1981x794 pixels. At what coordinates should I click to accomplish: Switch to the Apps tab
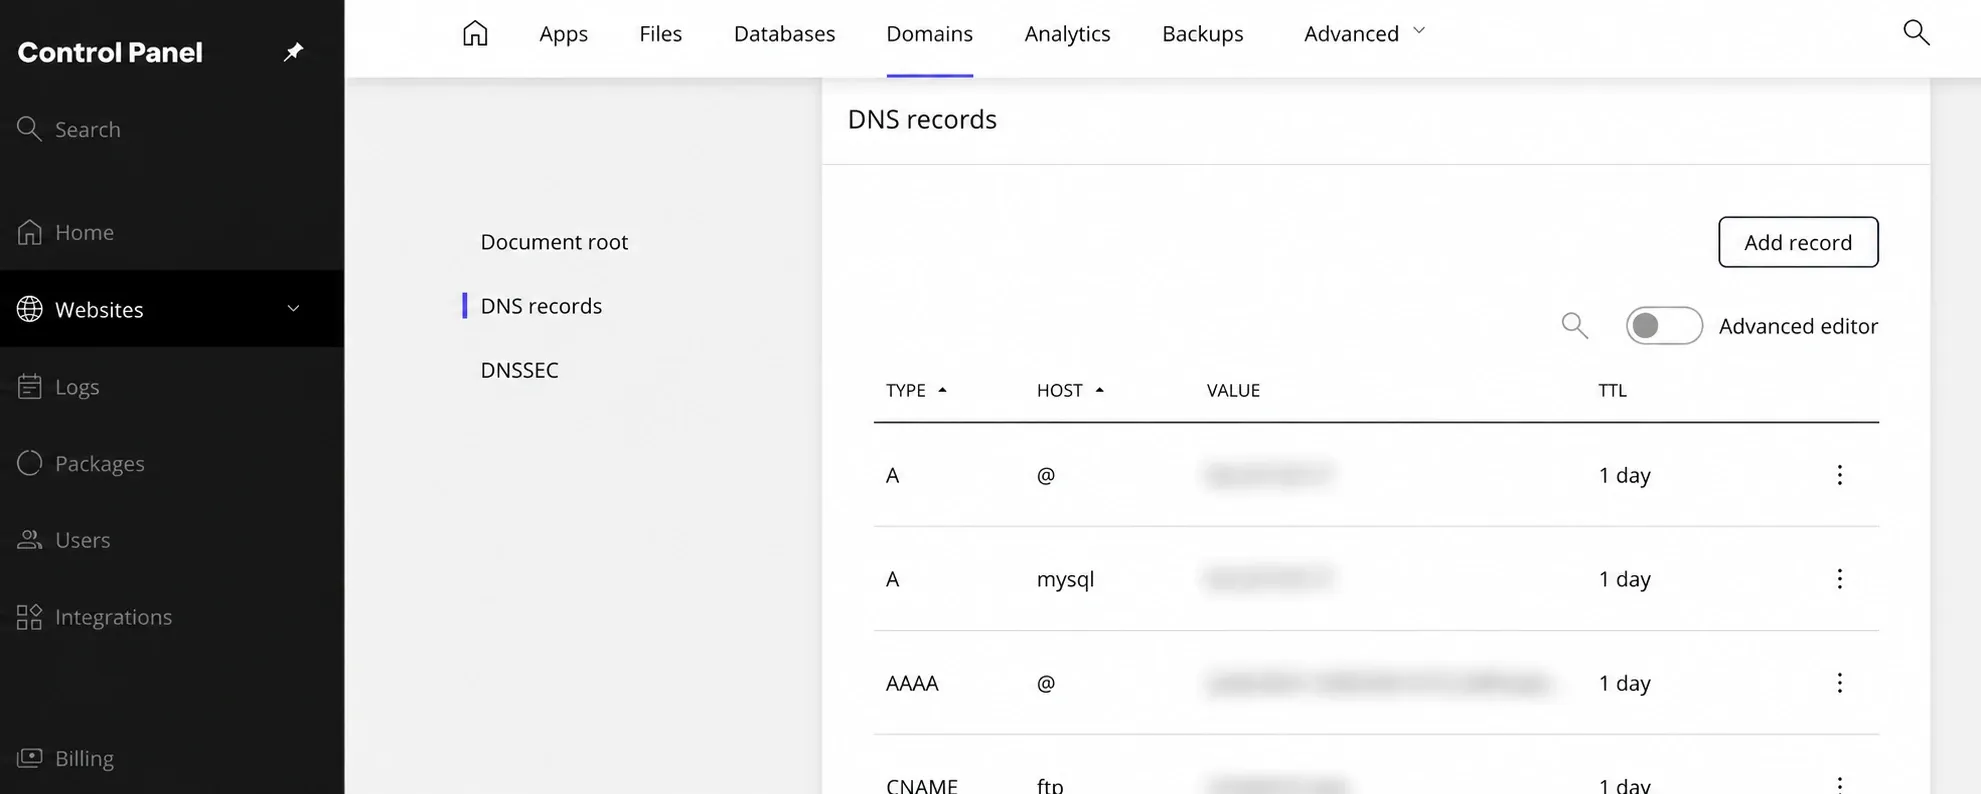click(563, 33)
